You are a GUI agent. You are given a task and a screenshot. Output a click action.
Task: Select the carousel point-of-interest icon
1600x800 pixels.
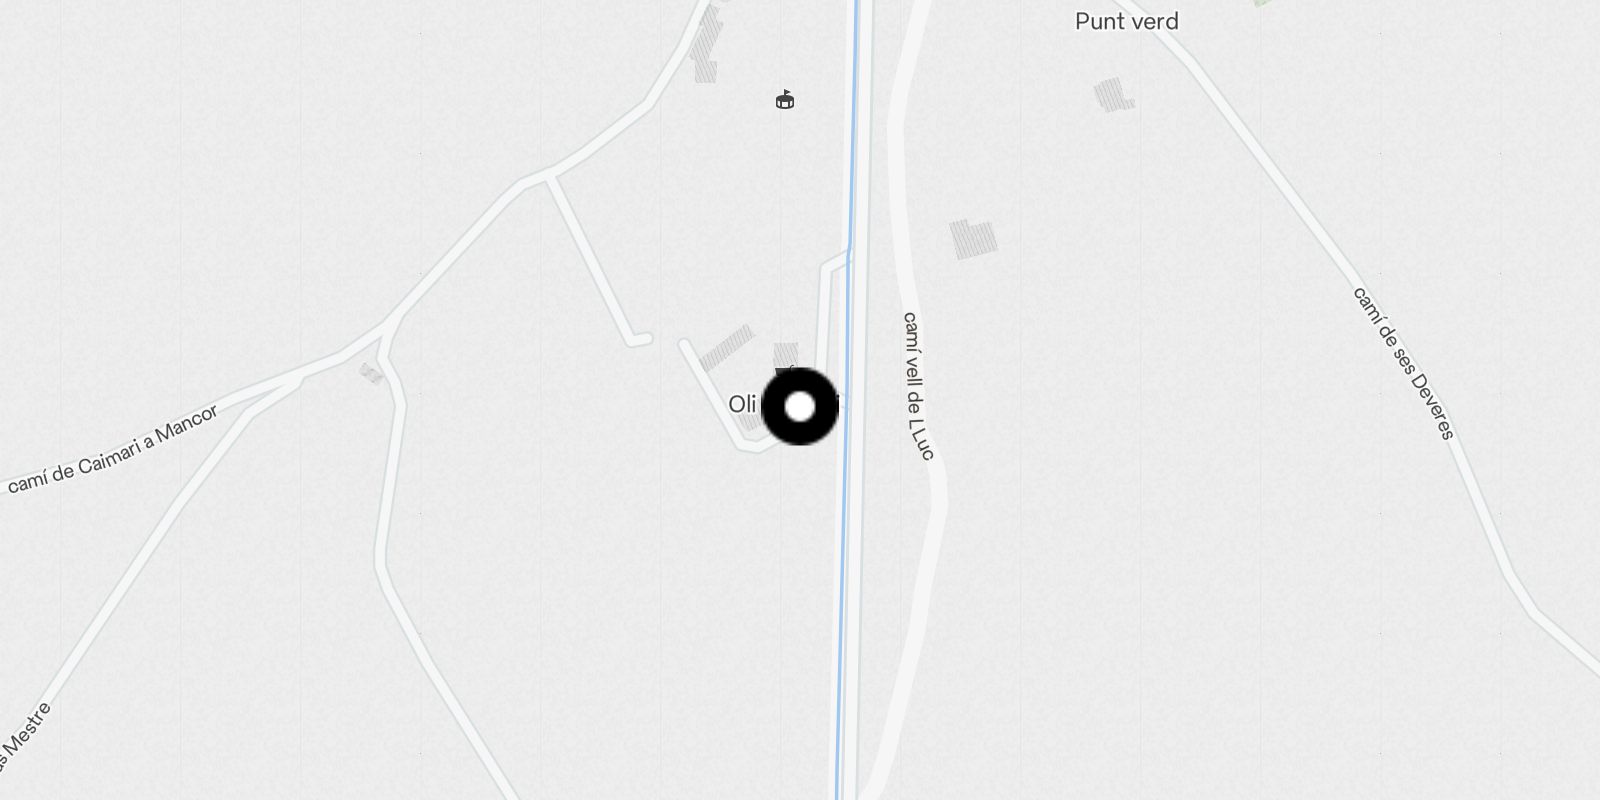tap(785, 99)
